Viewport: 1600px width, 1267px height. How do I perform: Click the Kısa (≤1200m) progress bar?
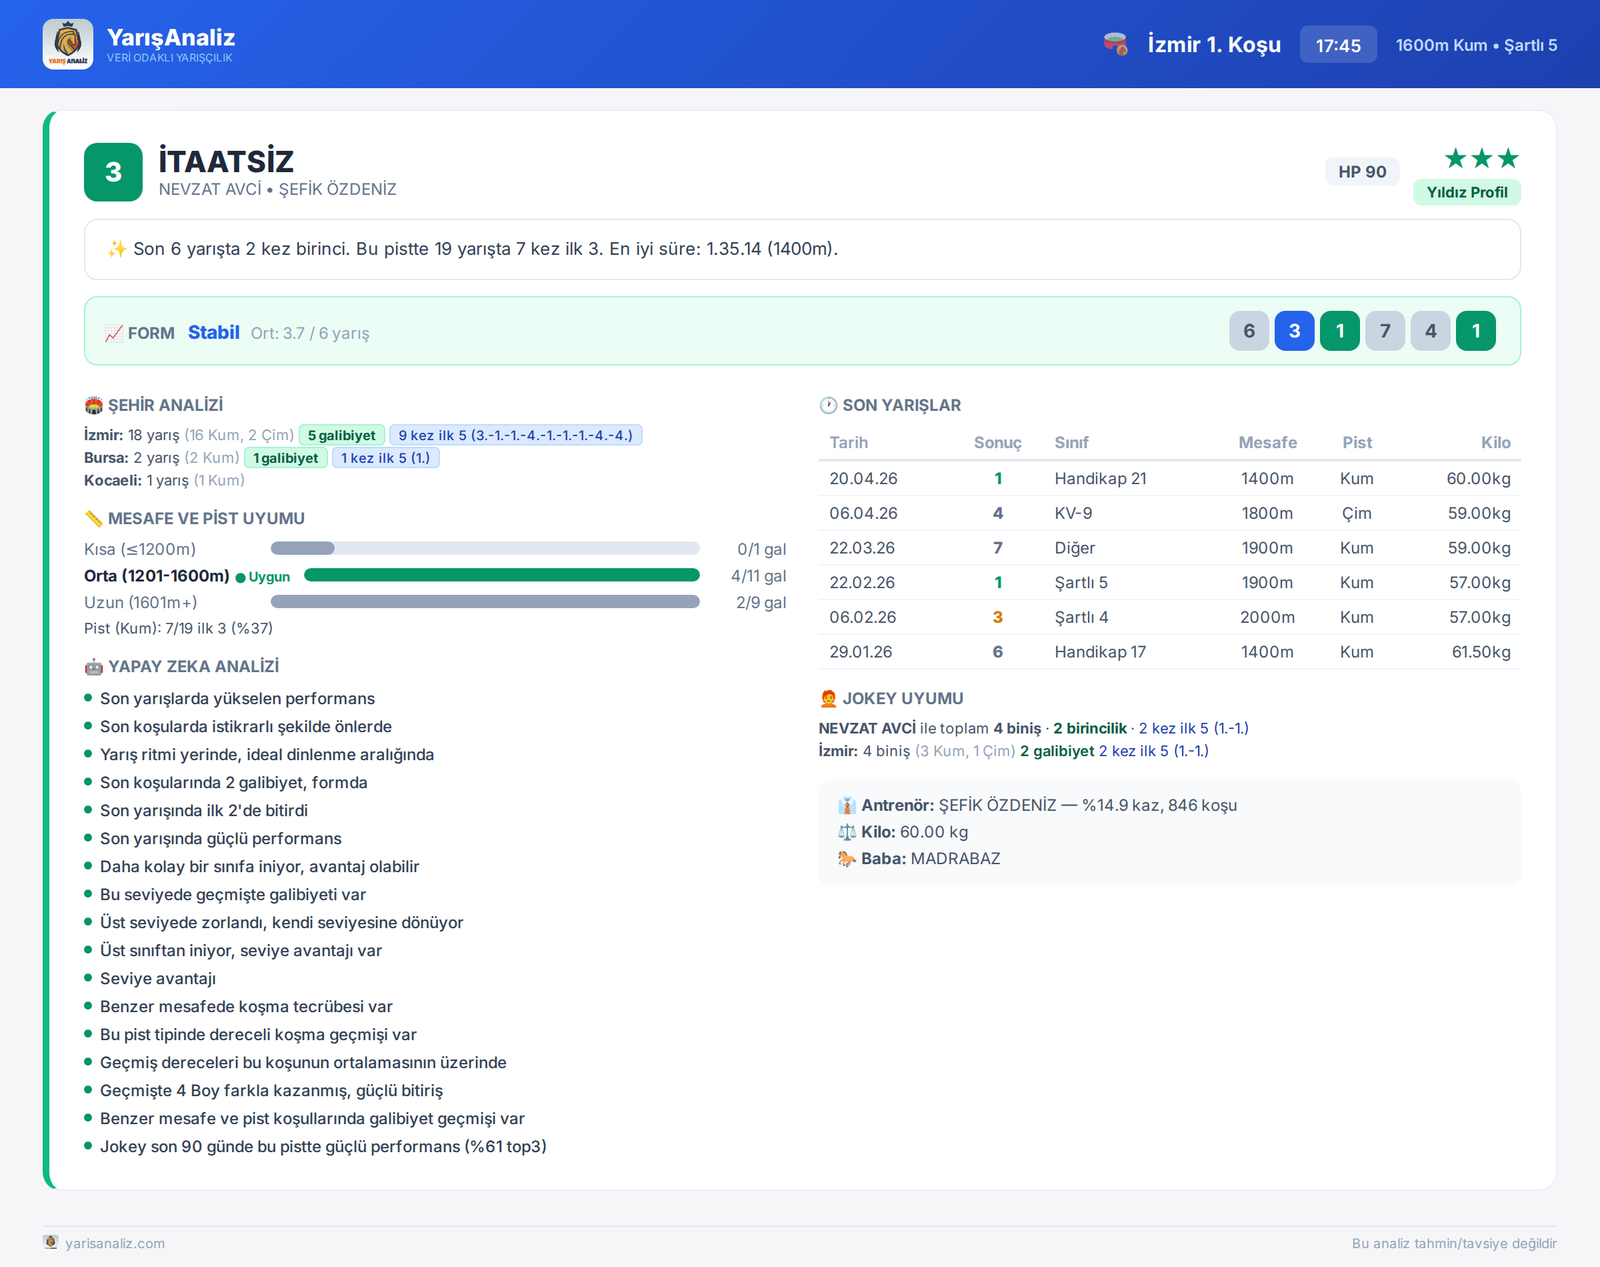[x=485, y=548]
